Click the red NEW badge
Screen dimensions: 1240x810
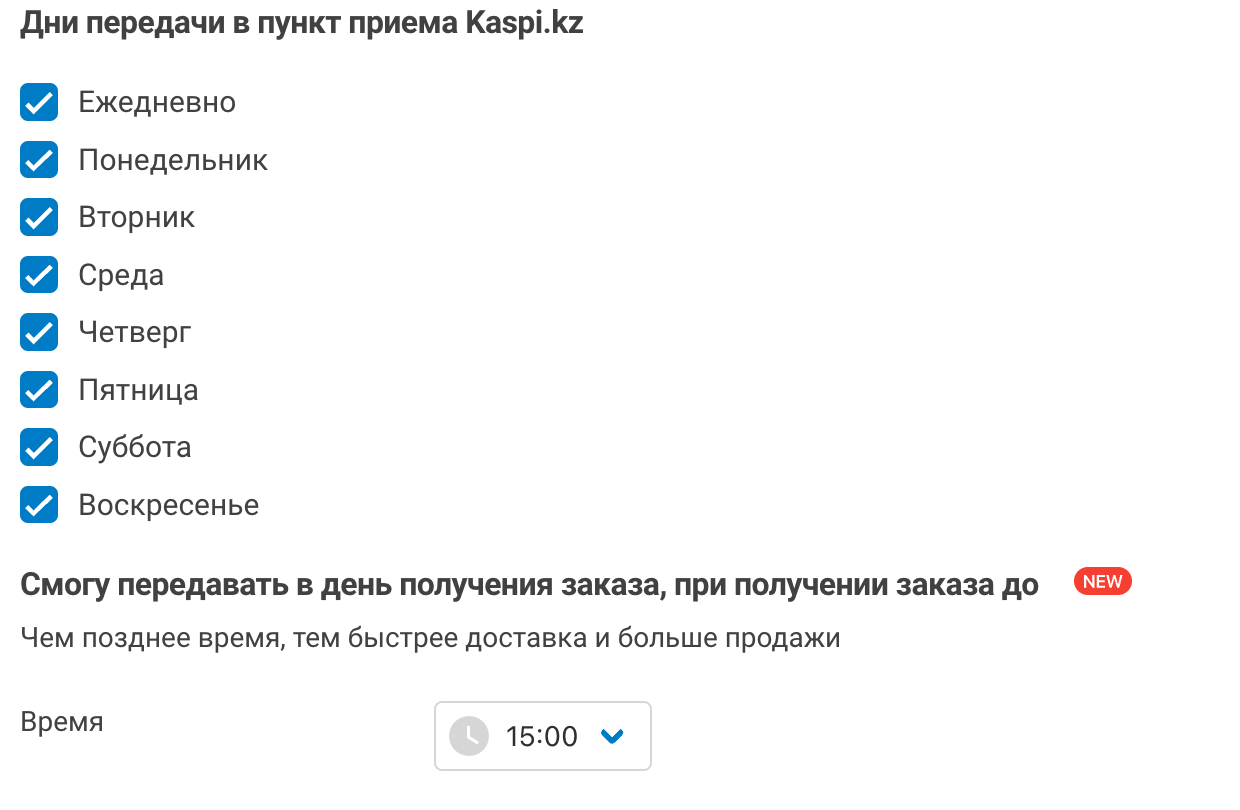1103,582
